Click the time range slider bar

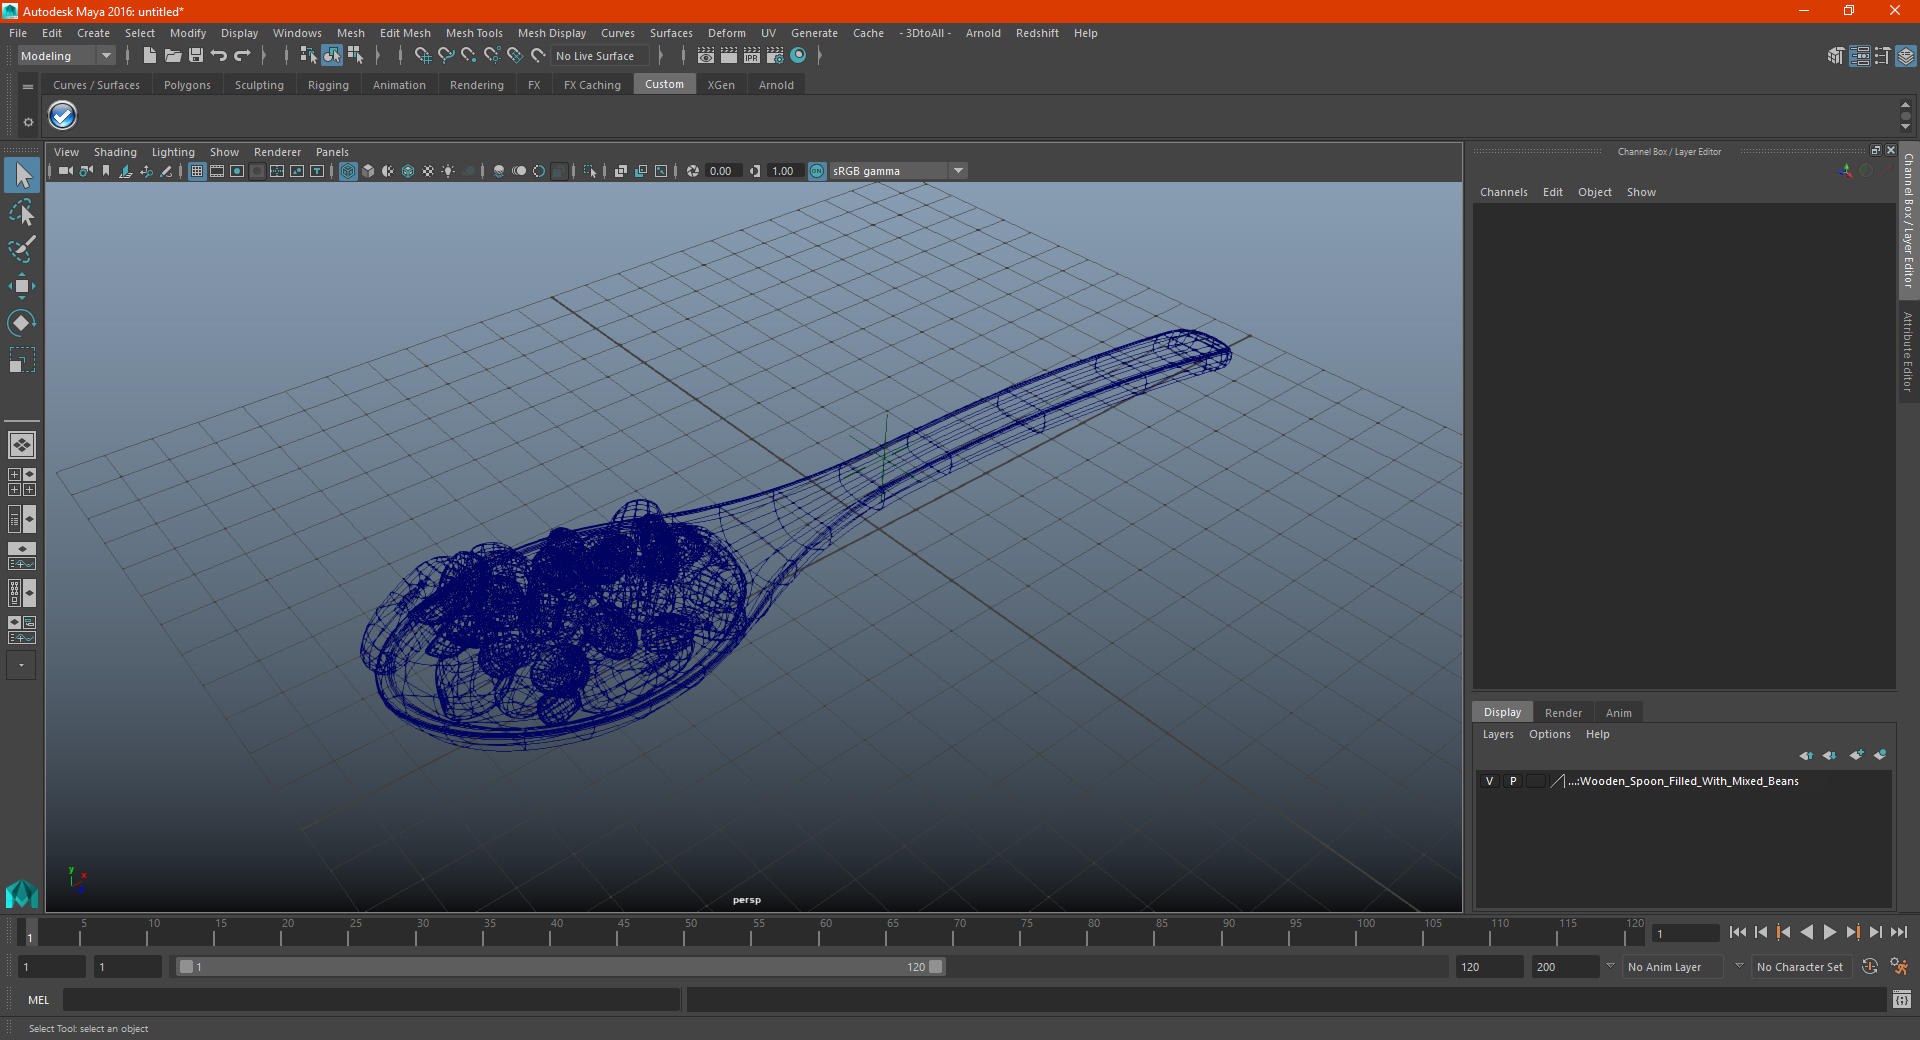coord(560,967)
